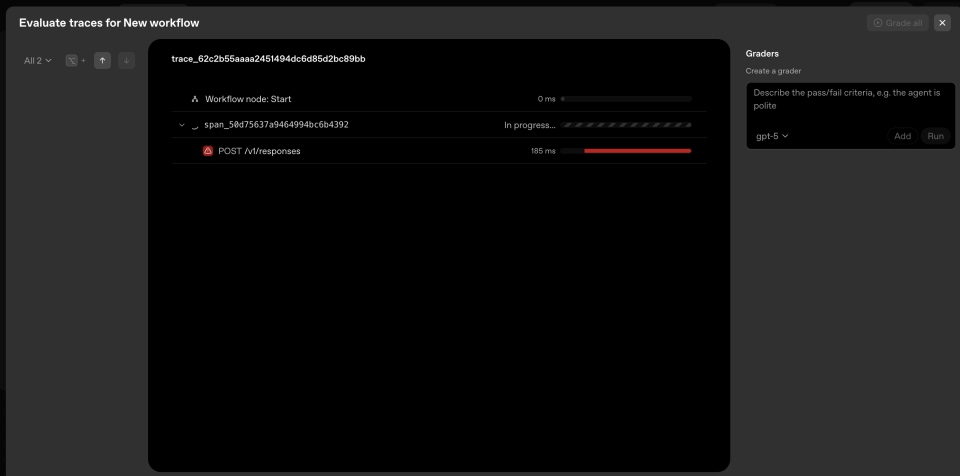Open the POST /v1/responses row
The height and width of the screenshot is (476, 960).
point(439,151)
